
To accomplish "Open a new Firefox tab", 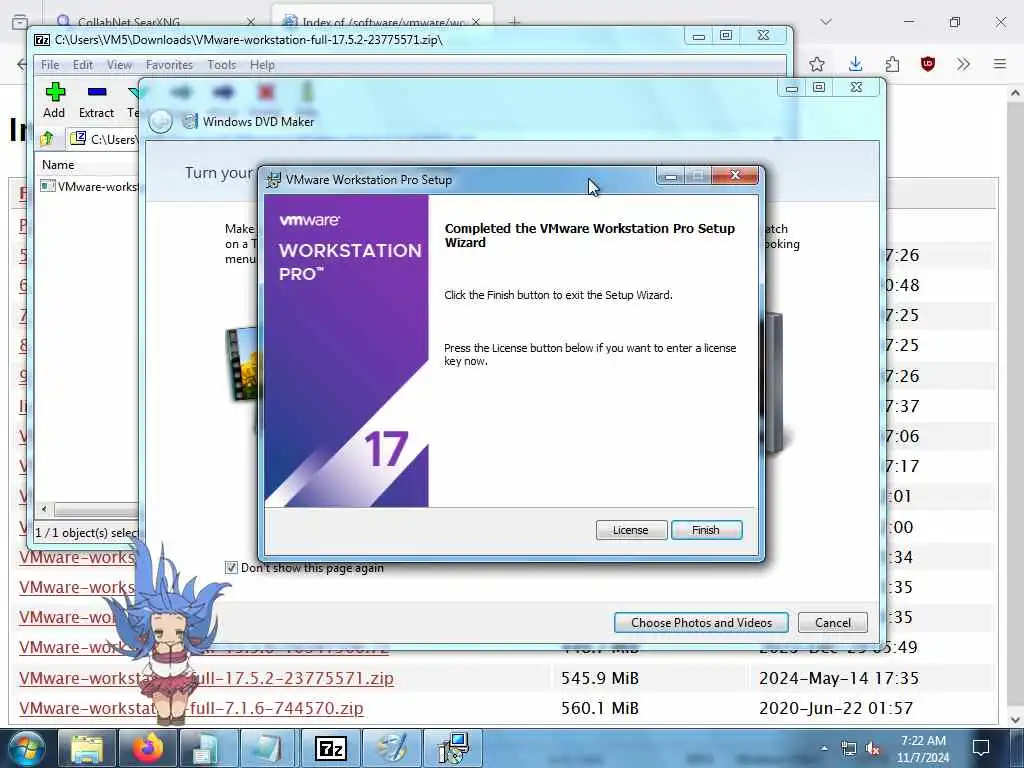I will click(515, 22).
